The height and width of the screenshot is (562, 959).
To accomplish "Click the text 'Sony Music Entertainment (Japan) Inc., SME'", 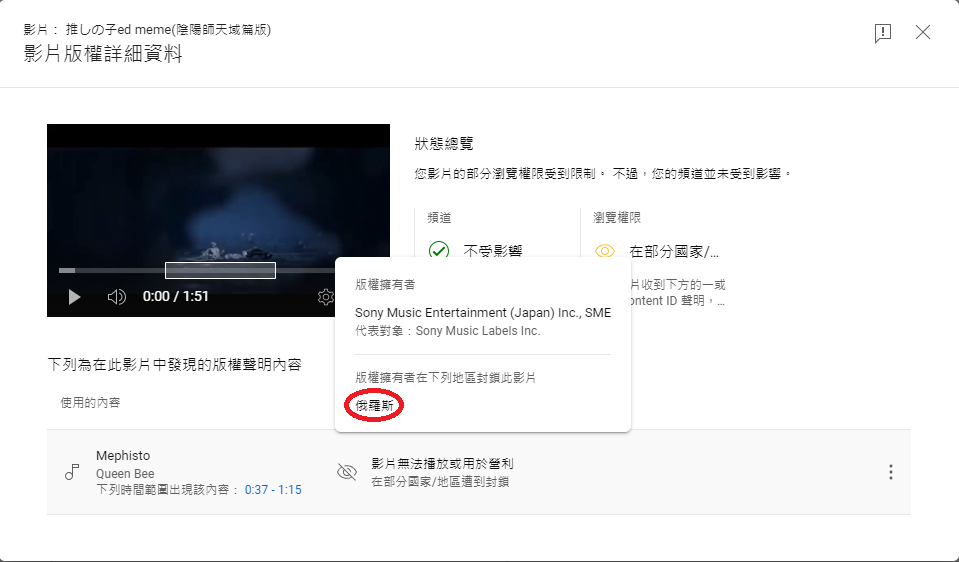I will point(483,312).
